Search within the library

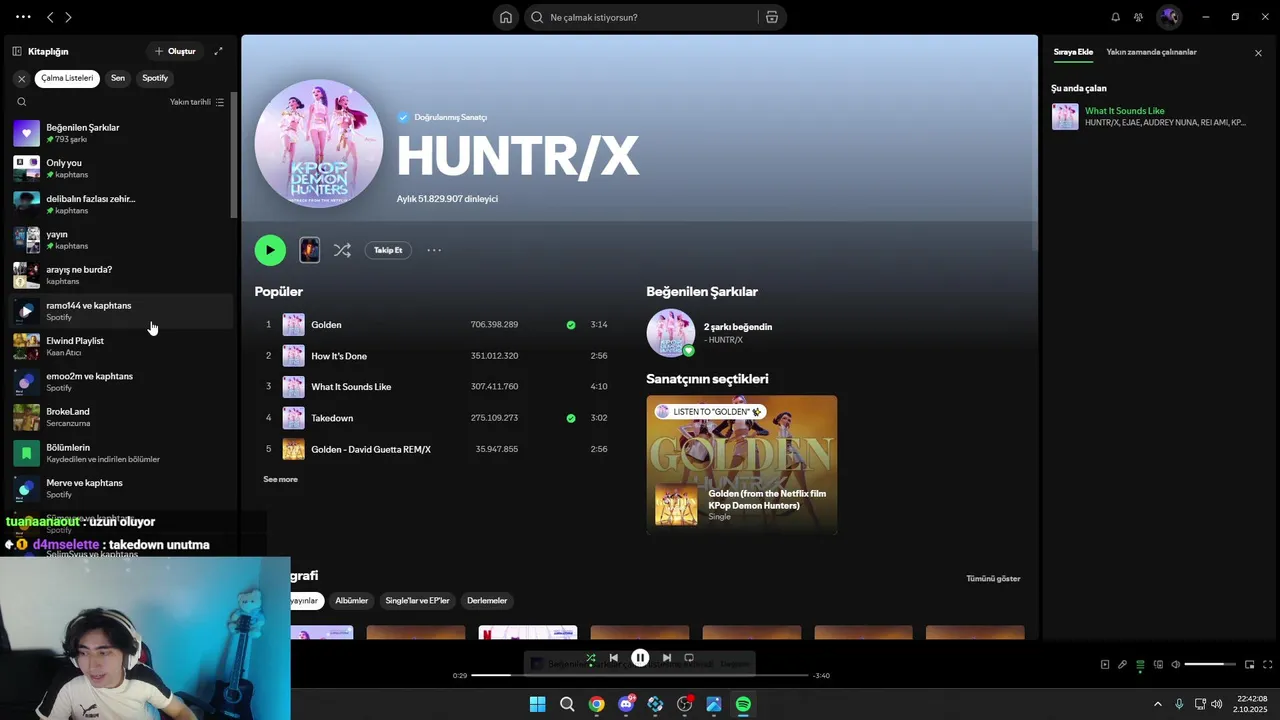22,102
